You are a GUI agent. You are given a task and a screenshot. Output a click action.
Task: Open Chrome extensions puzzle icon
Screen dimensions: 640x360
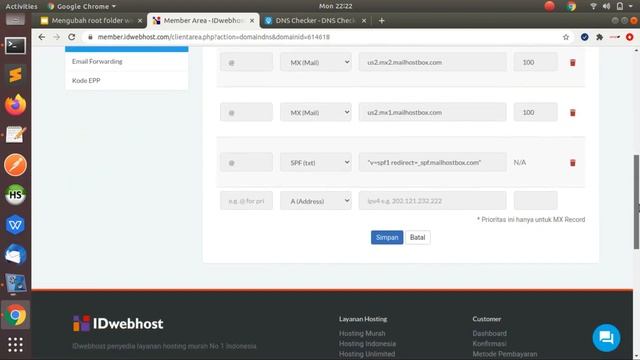(x=599, y=37)
